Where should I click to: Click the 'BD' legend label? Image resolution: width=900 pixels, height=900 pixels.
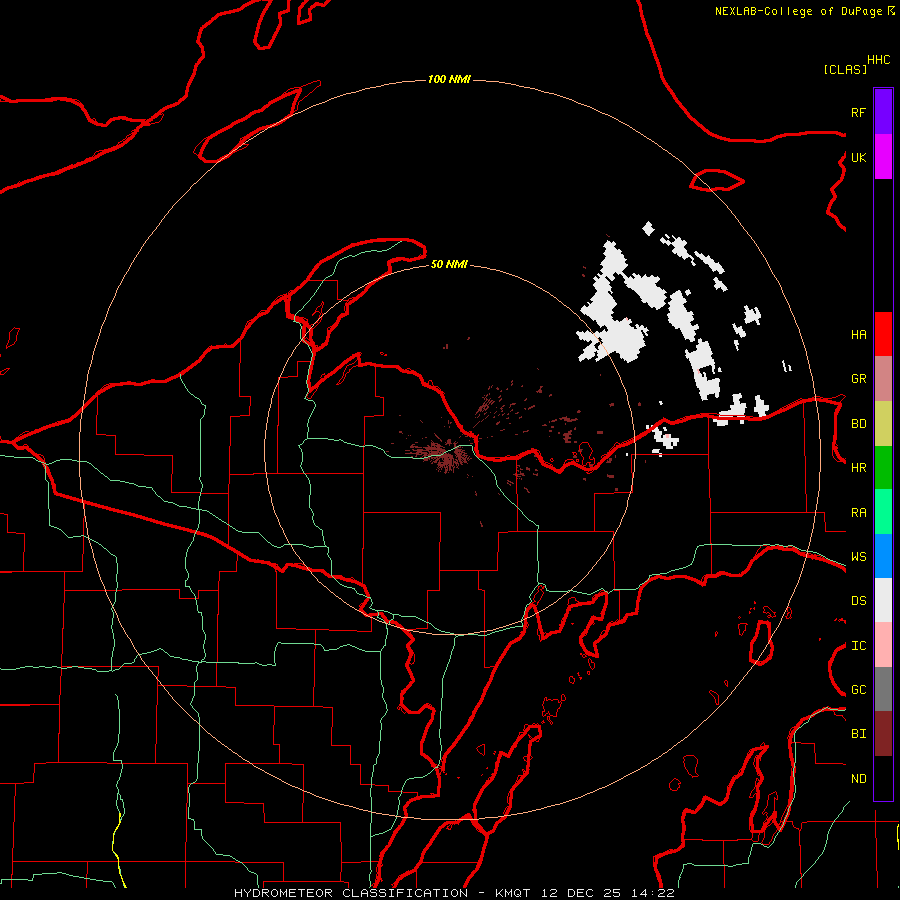click(859, 424)
